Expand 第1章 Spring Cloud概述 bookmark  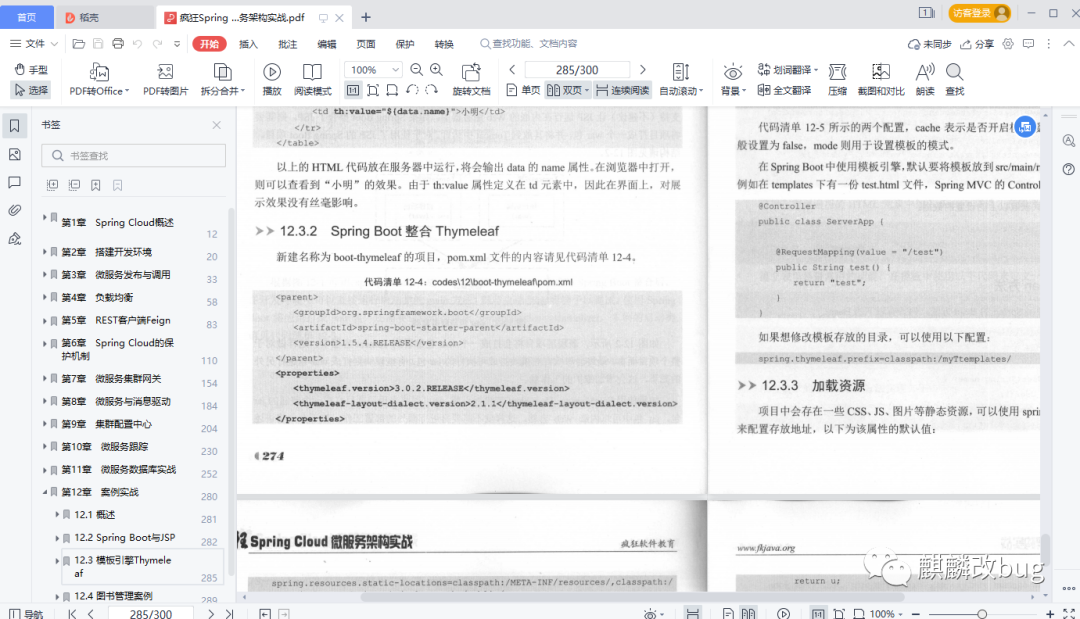44,217
